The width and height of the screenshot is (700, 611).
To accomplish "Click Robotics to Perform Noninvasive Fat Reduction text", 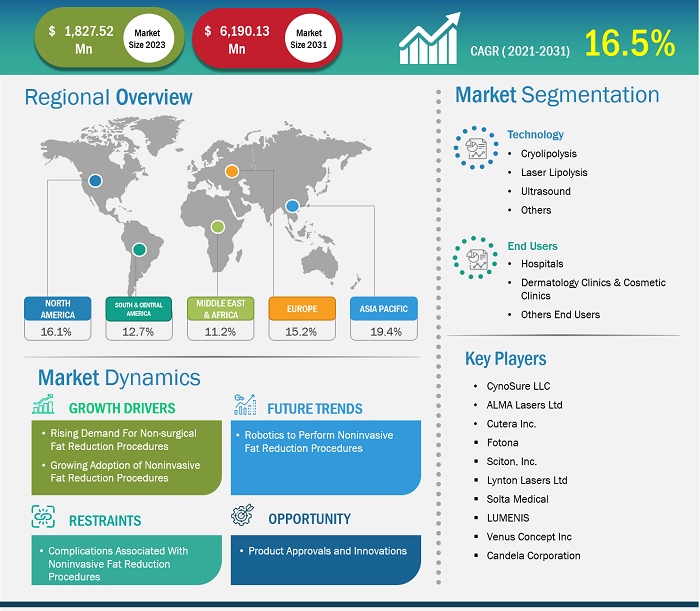I will [x=319, y=441].
